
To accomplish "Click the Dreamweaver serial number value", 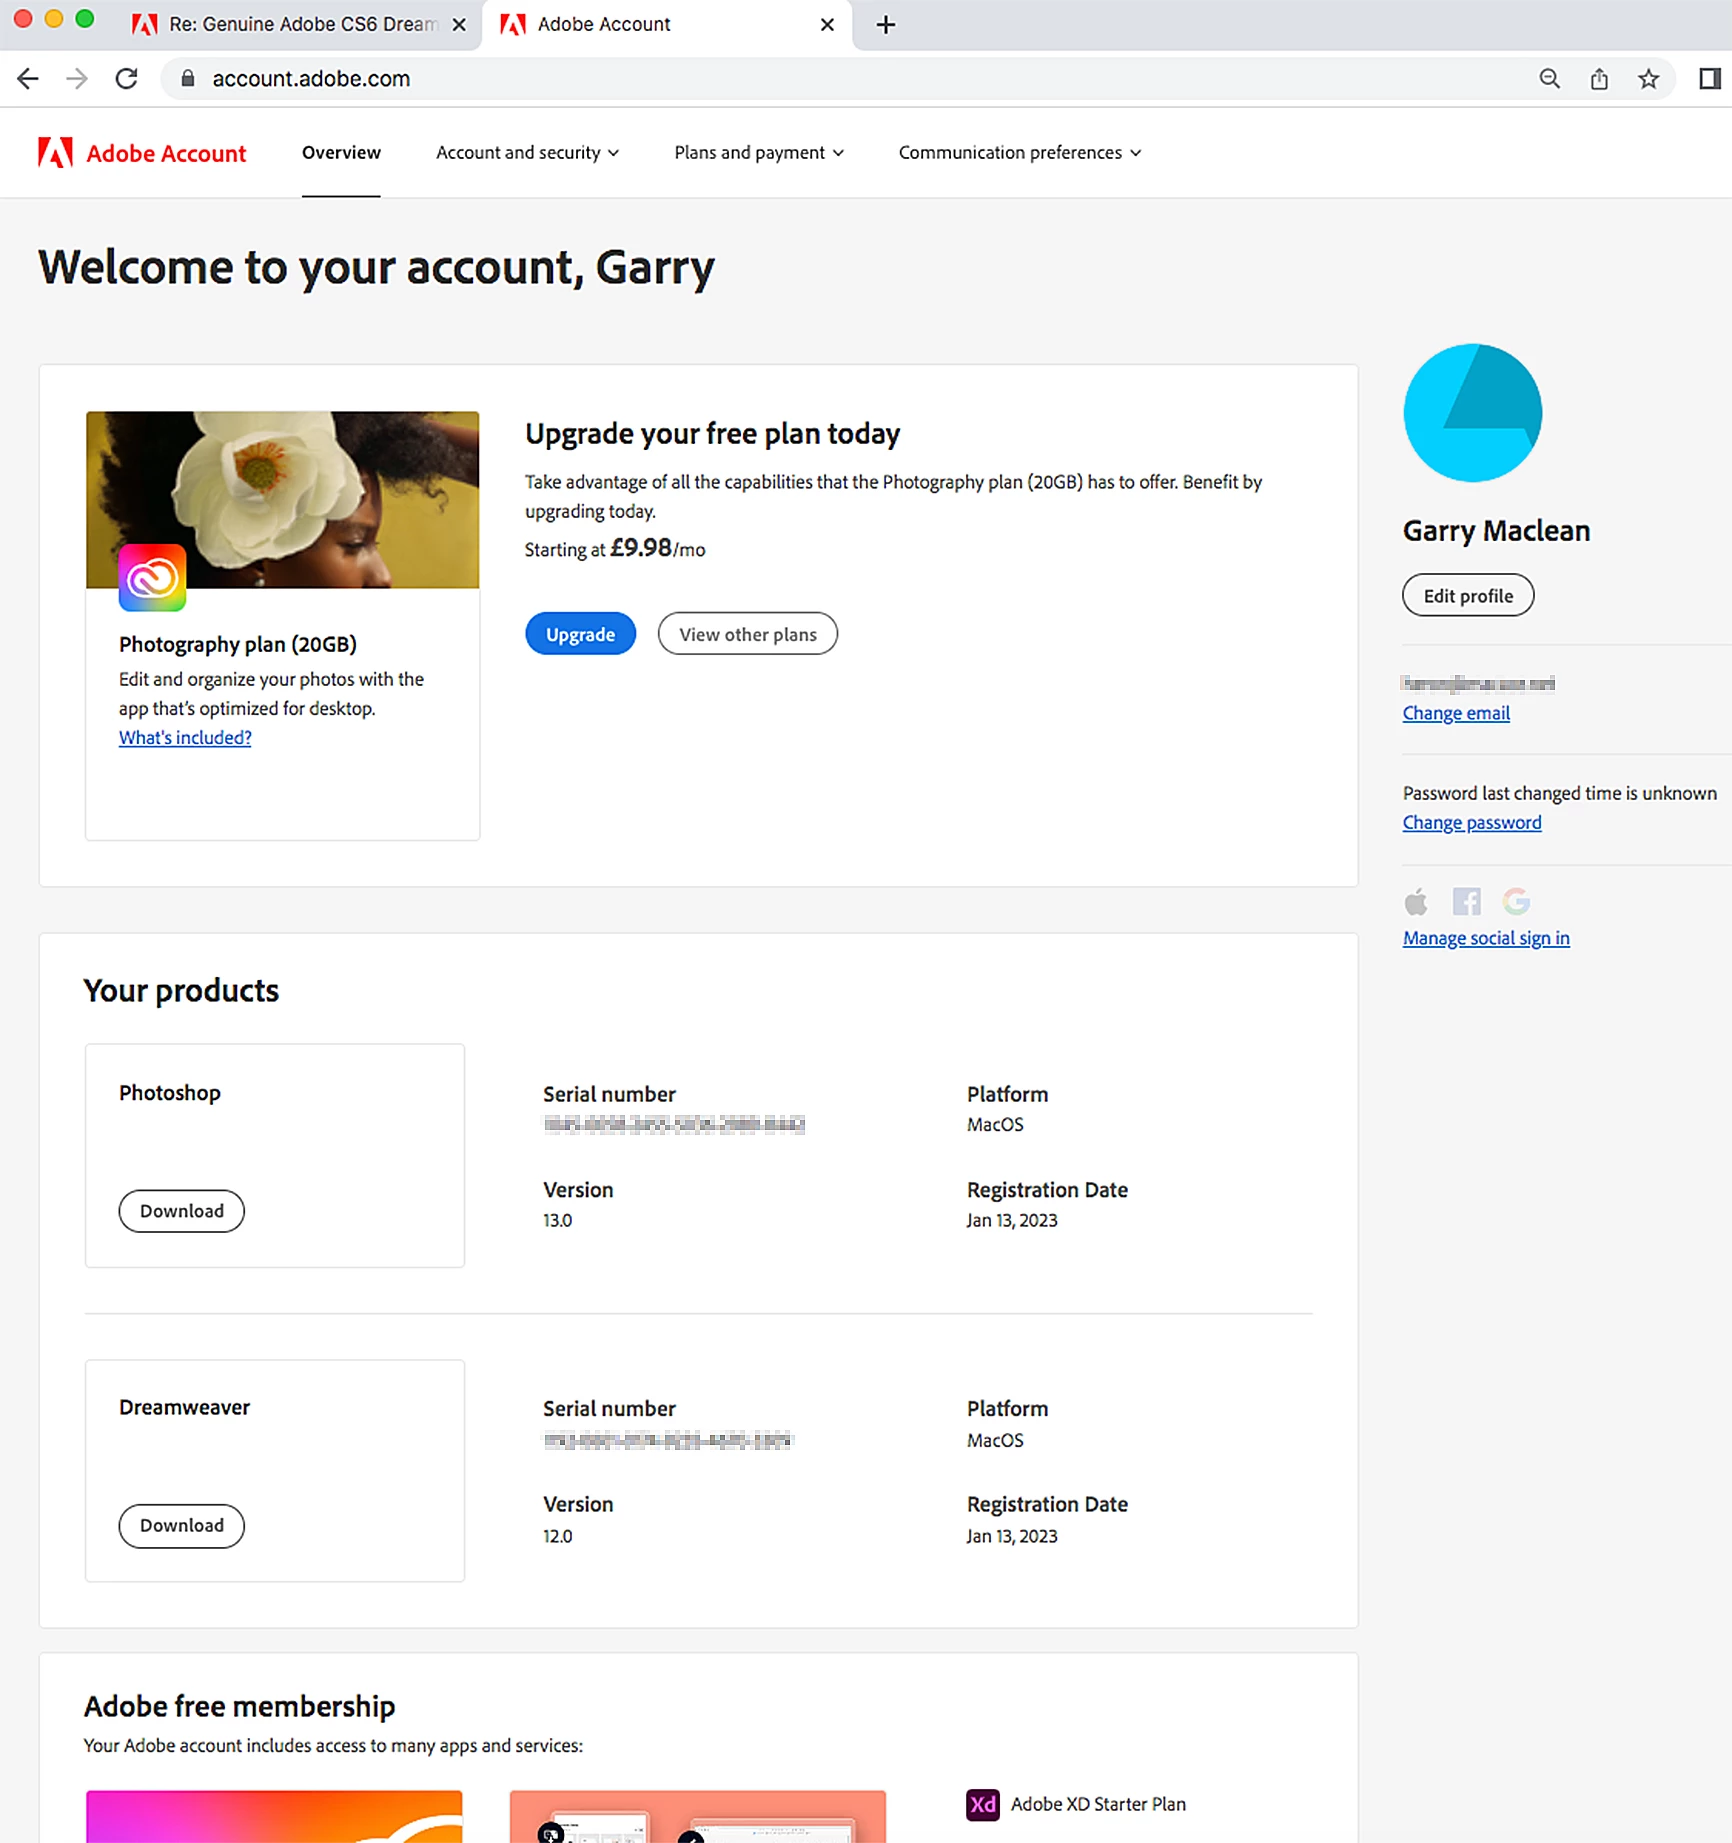I will click(667, 1441).
